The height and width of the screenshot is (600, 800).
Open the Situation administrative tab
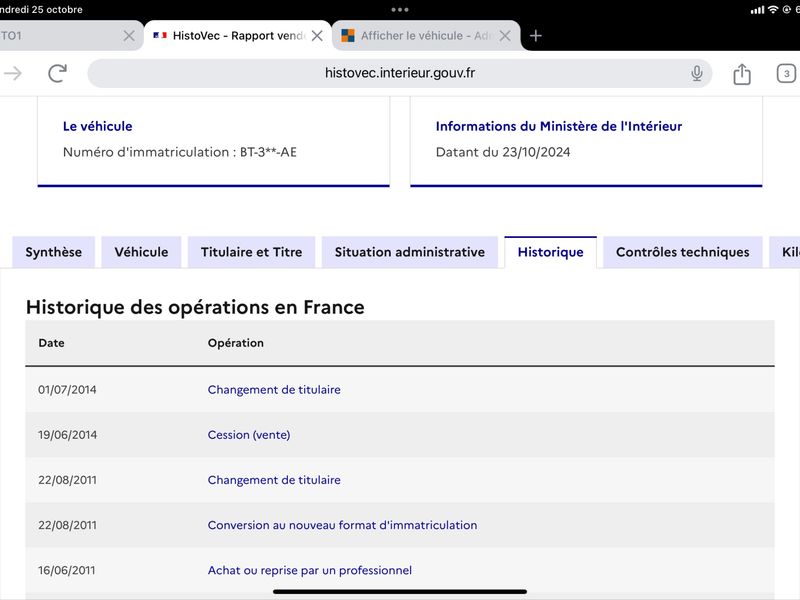[x=410, y=252]
